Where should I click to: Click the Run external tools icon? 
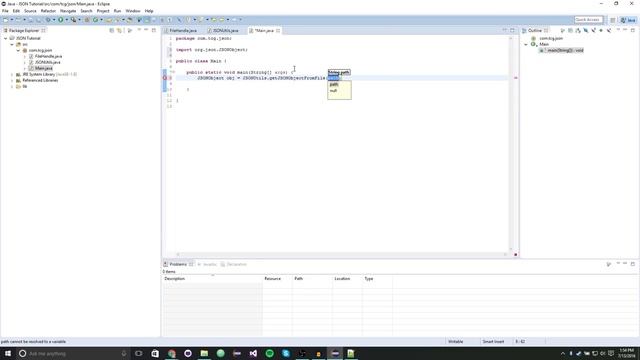click(73, 20)
